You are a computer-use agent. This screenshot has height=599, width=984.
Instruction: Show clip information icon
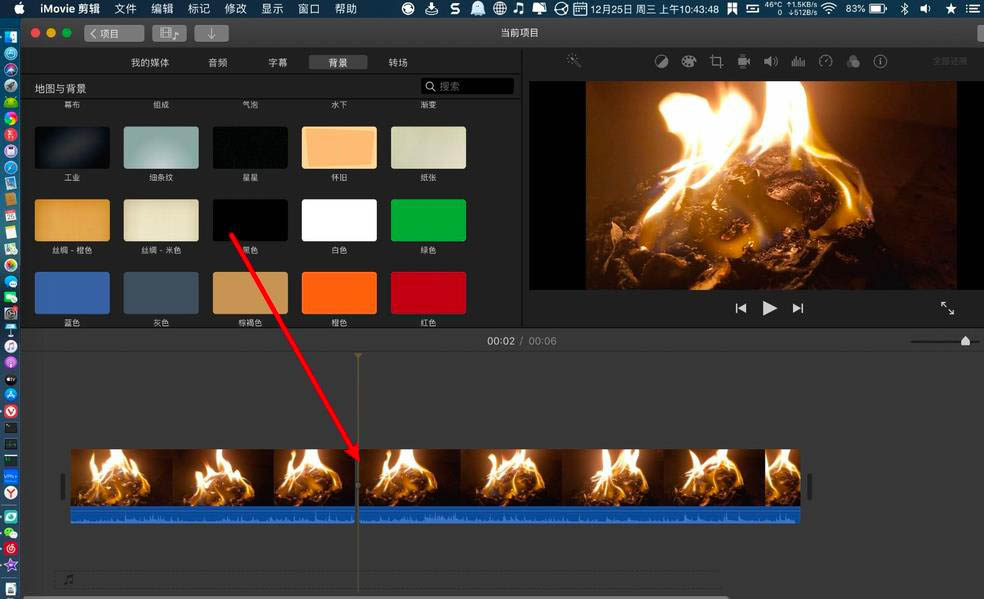pyautogui.click(x=880, y=62)
